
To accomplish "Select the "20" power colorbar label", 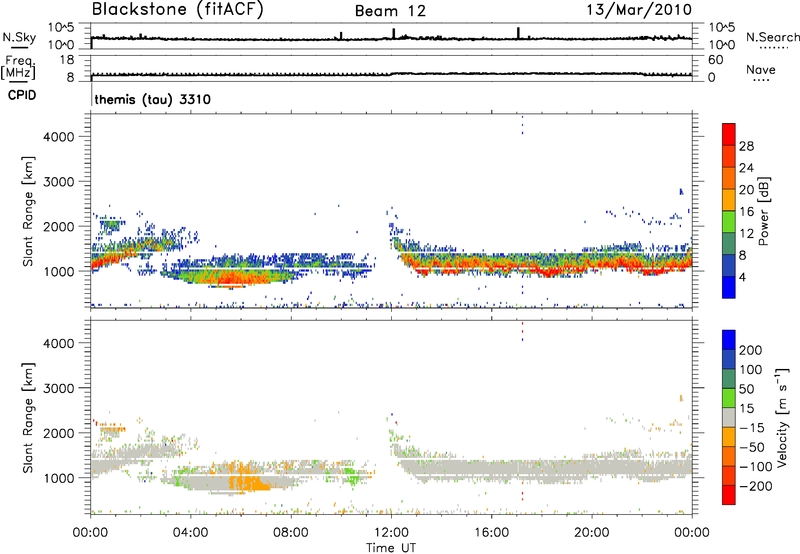I will [x=746, y=190].
